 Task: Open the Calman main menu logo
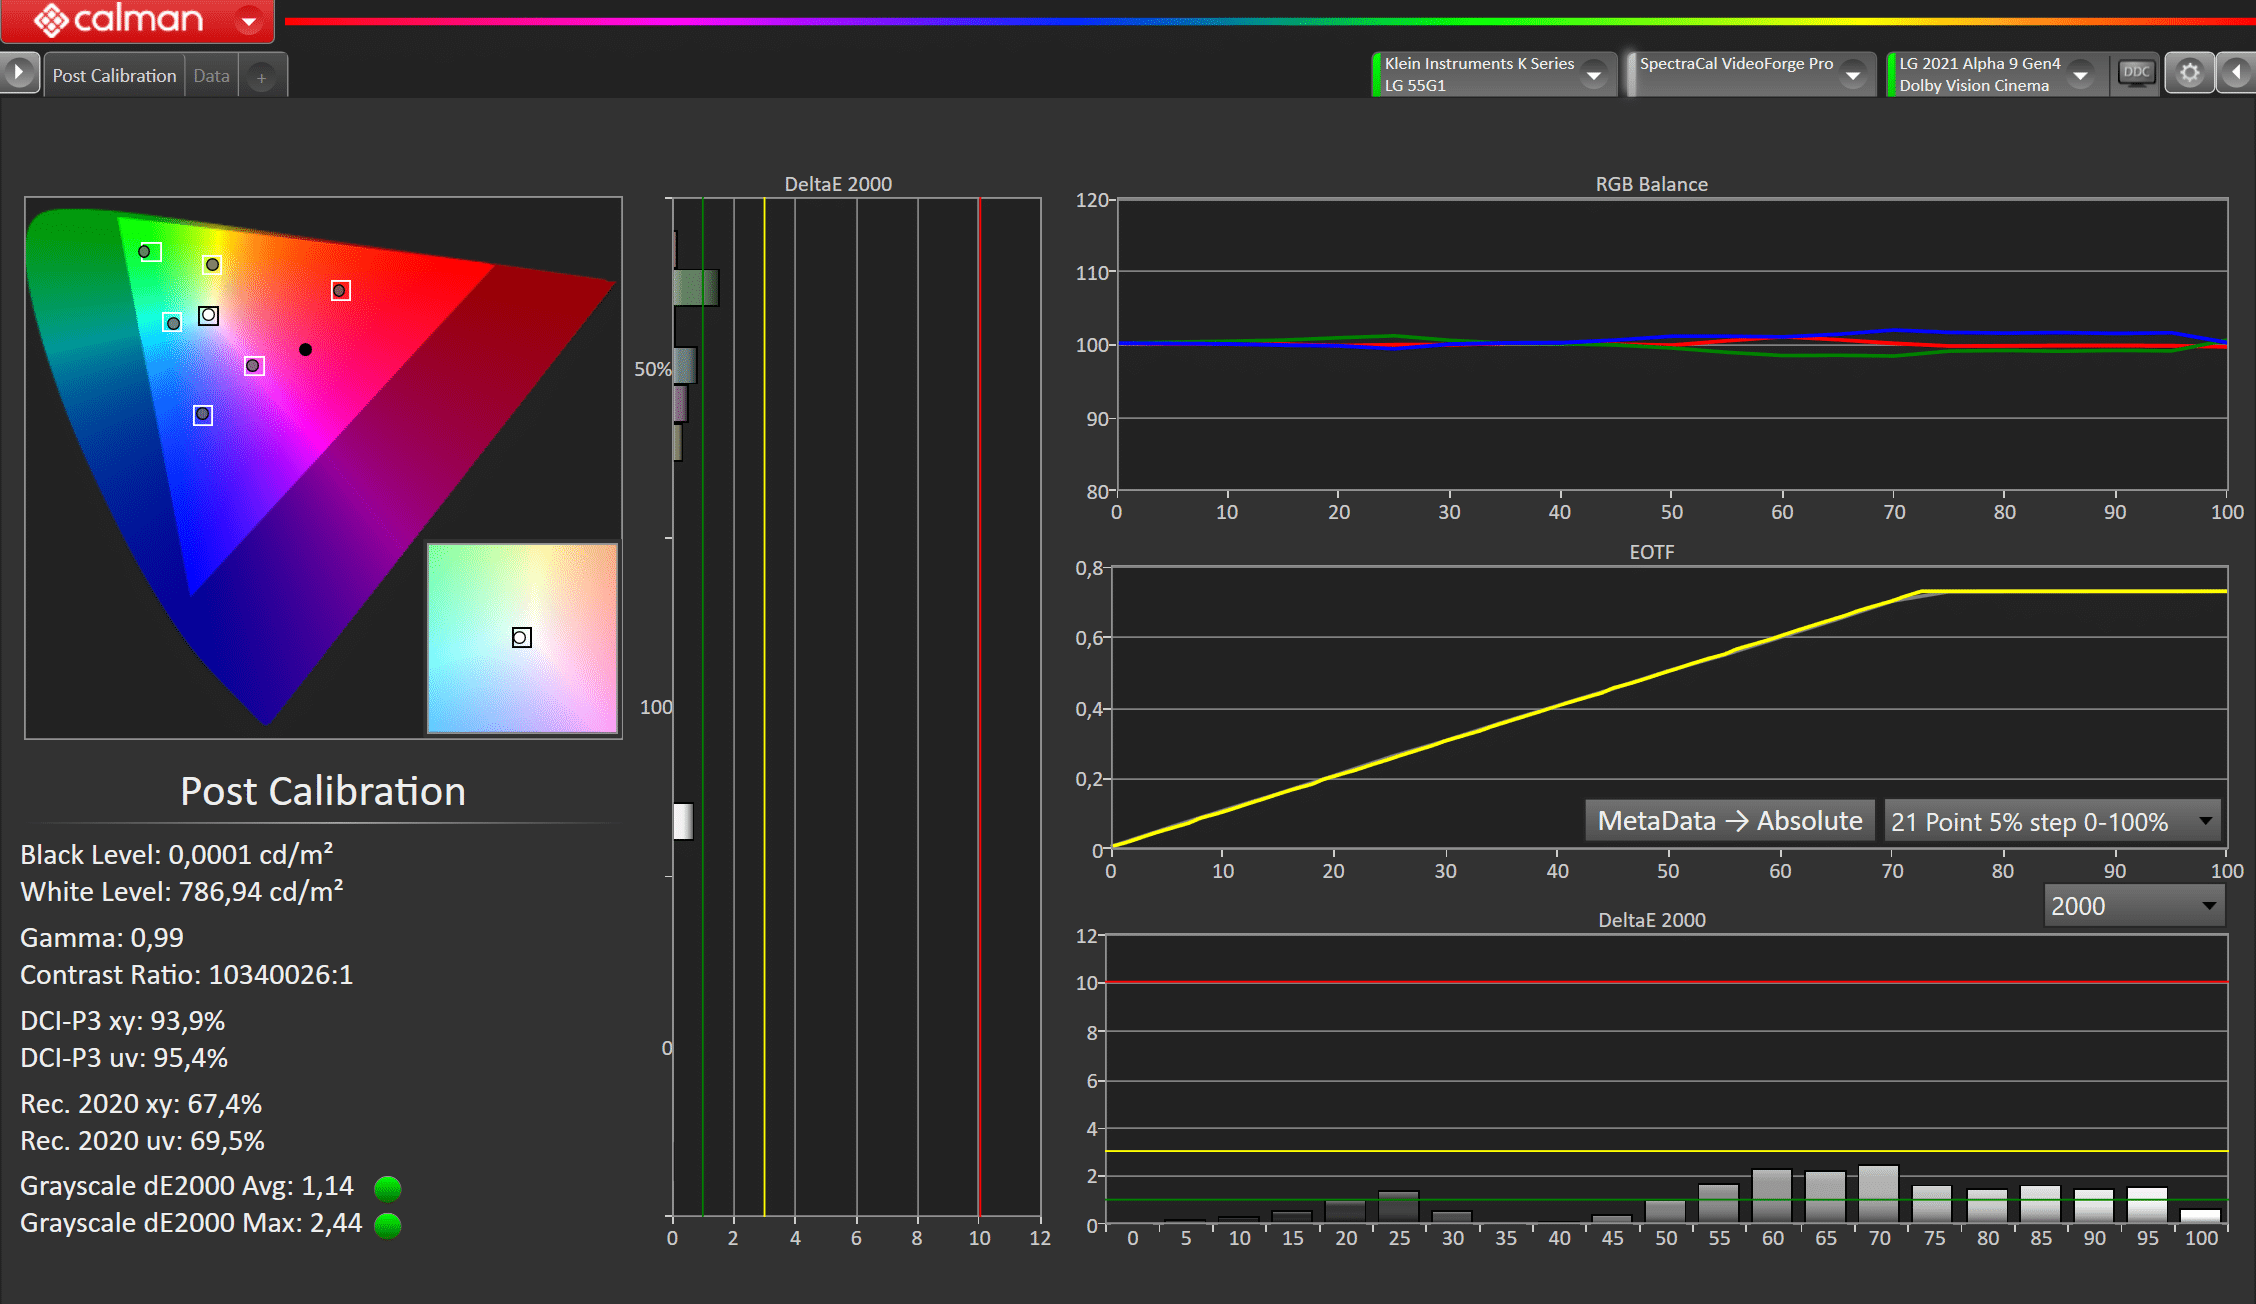tap(118, 19)
